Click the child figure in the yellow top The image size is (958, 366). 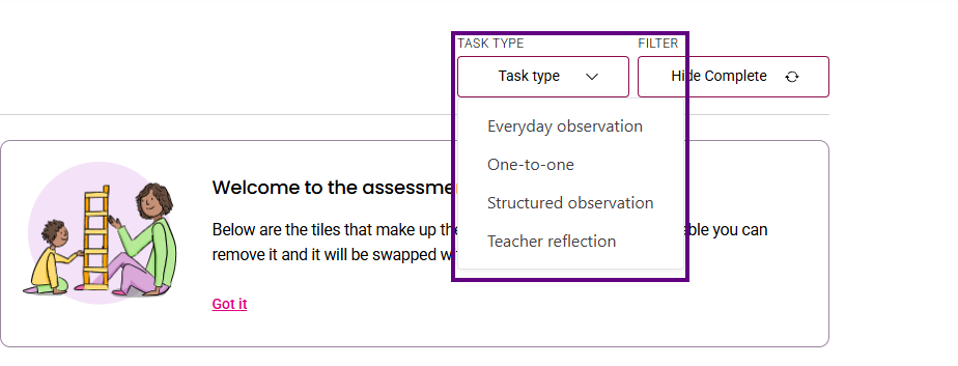(52, 257)
